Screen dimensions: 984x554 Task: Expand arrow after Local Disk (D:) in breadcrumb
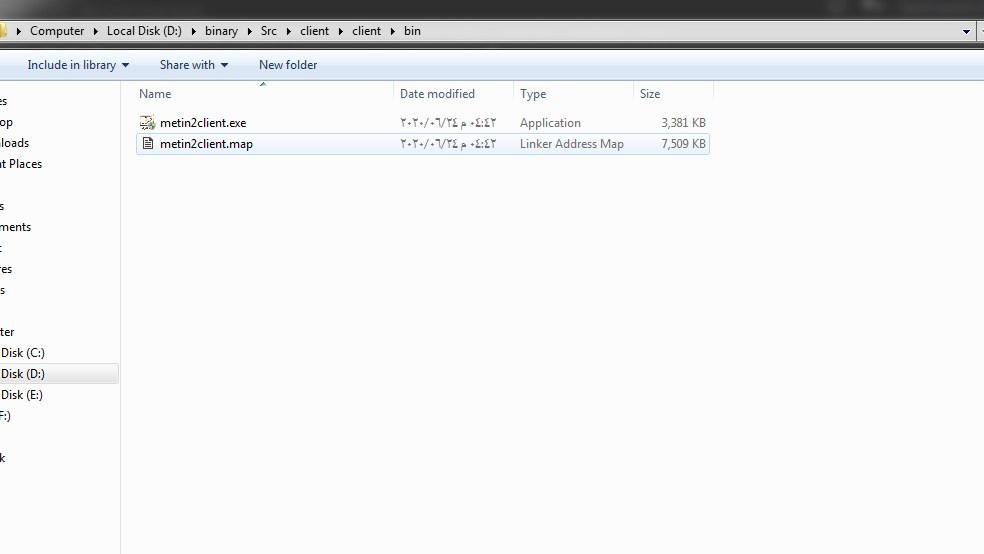(x=193, y=31)
